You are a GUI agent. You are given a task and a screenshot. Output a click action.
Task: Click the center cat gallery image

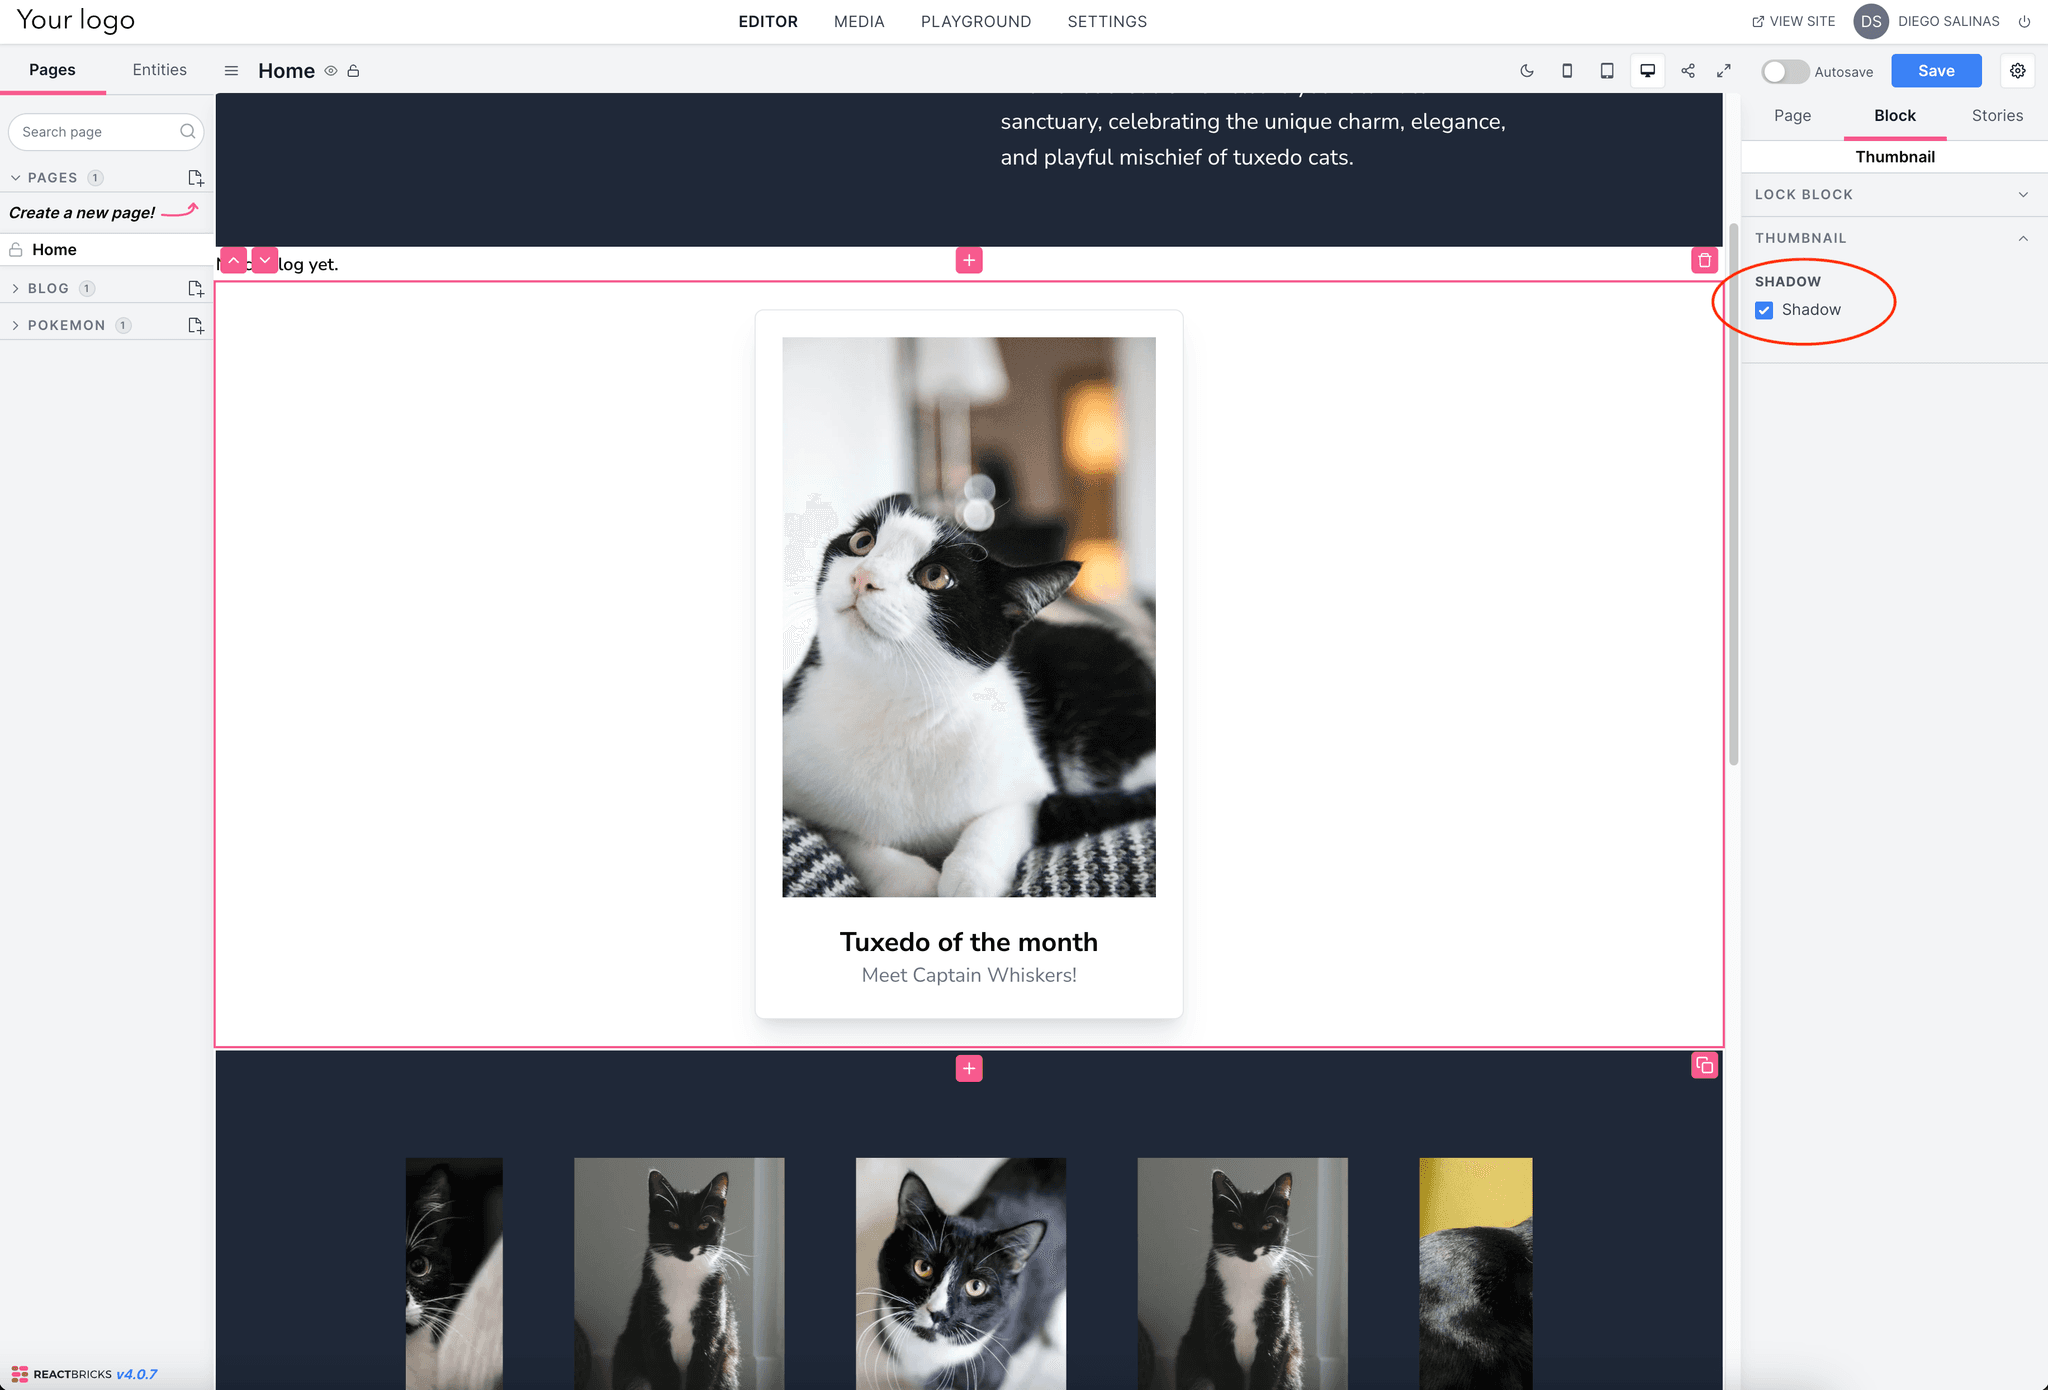[x=961, y=1274]
